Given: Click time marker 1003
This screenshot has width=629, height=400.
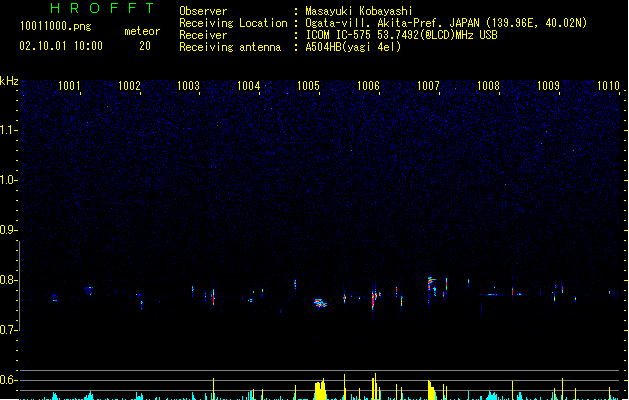Looking at the screenshot, I should point(189,86).
